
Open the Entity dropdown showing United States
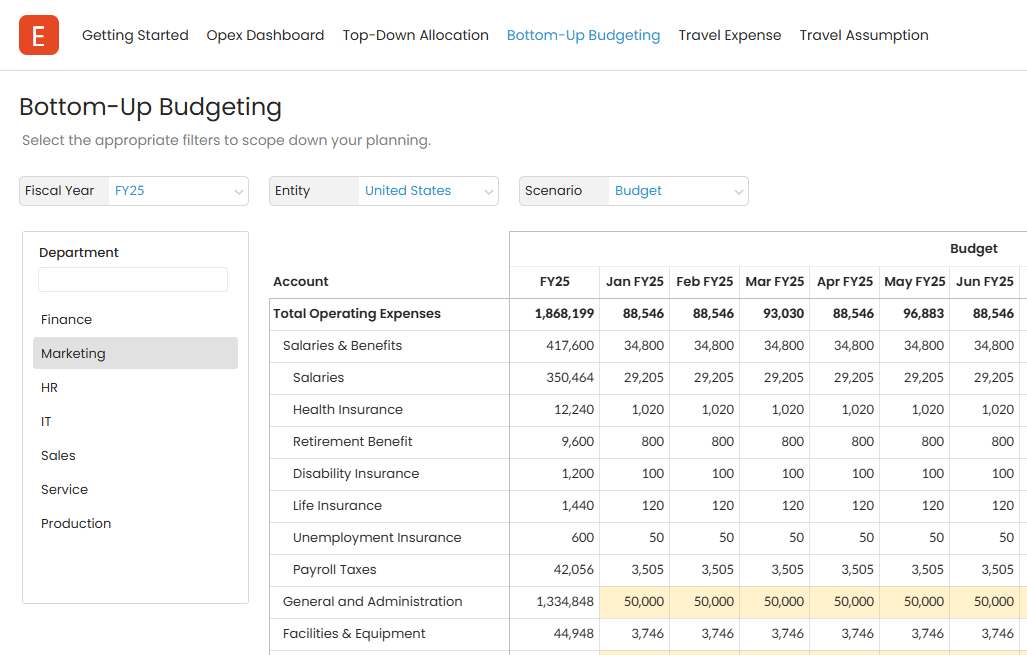[428, 191]
